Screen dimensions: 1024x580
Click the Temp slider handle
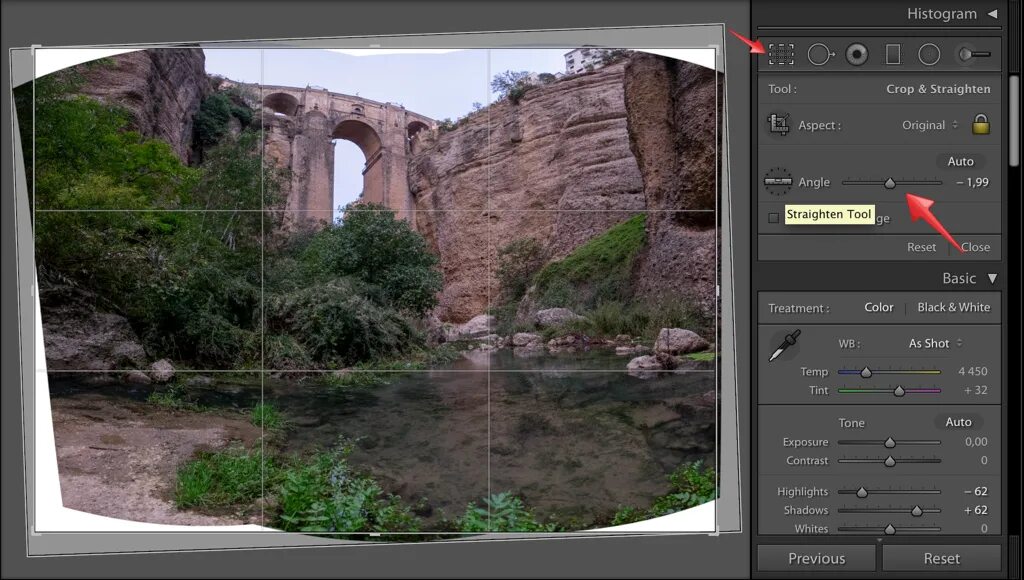(x=866, y=372)
